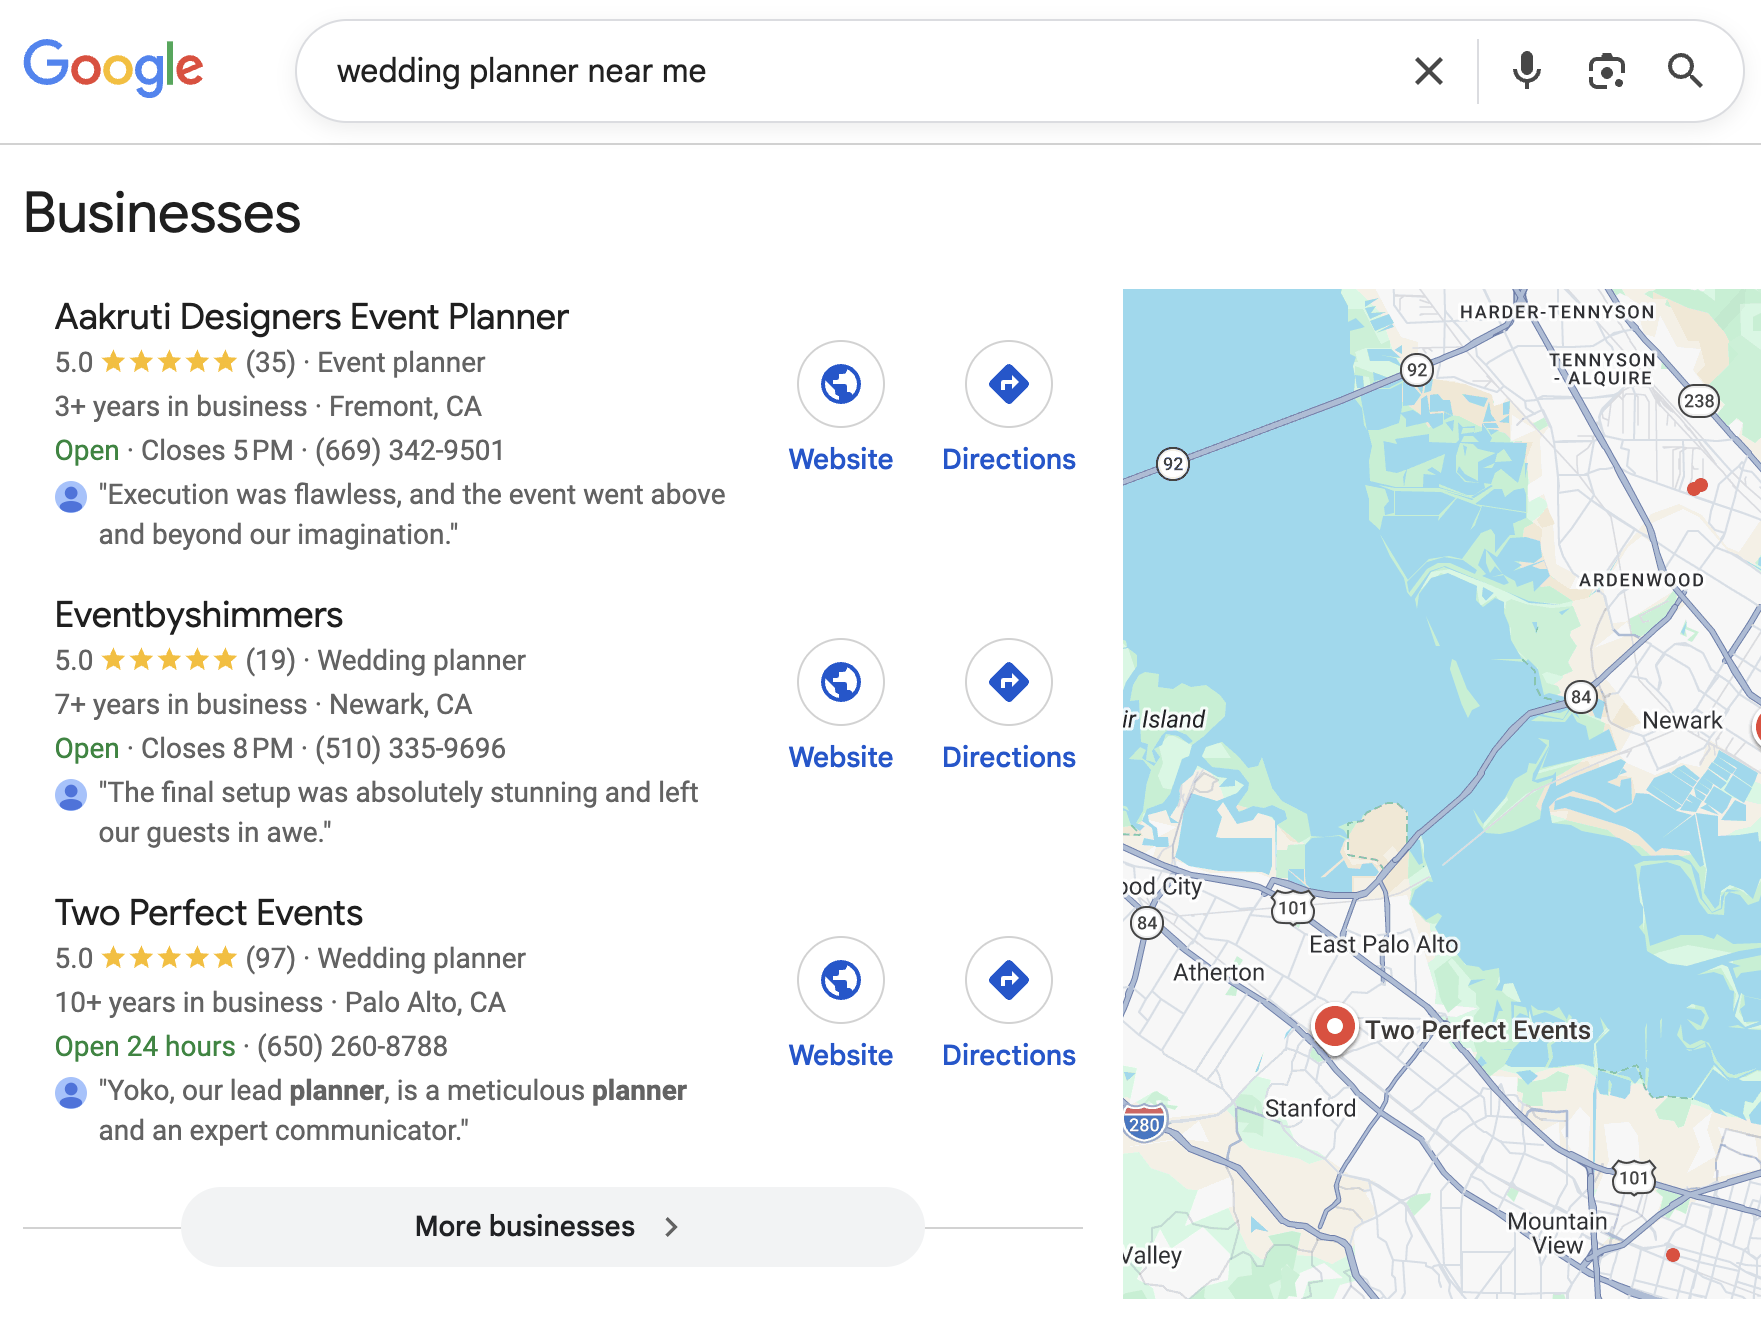Screen dimensions: 1761x1324
Task: Click the voice search microphone icon
Action: 1527,70
